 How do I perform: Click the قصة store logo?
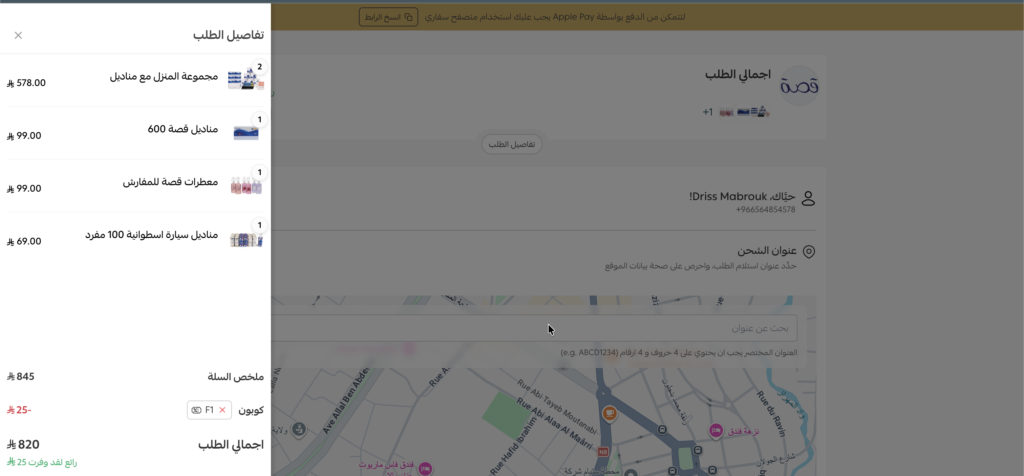coord(800,86)
